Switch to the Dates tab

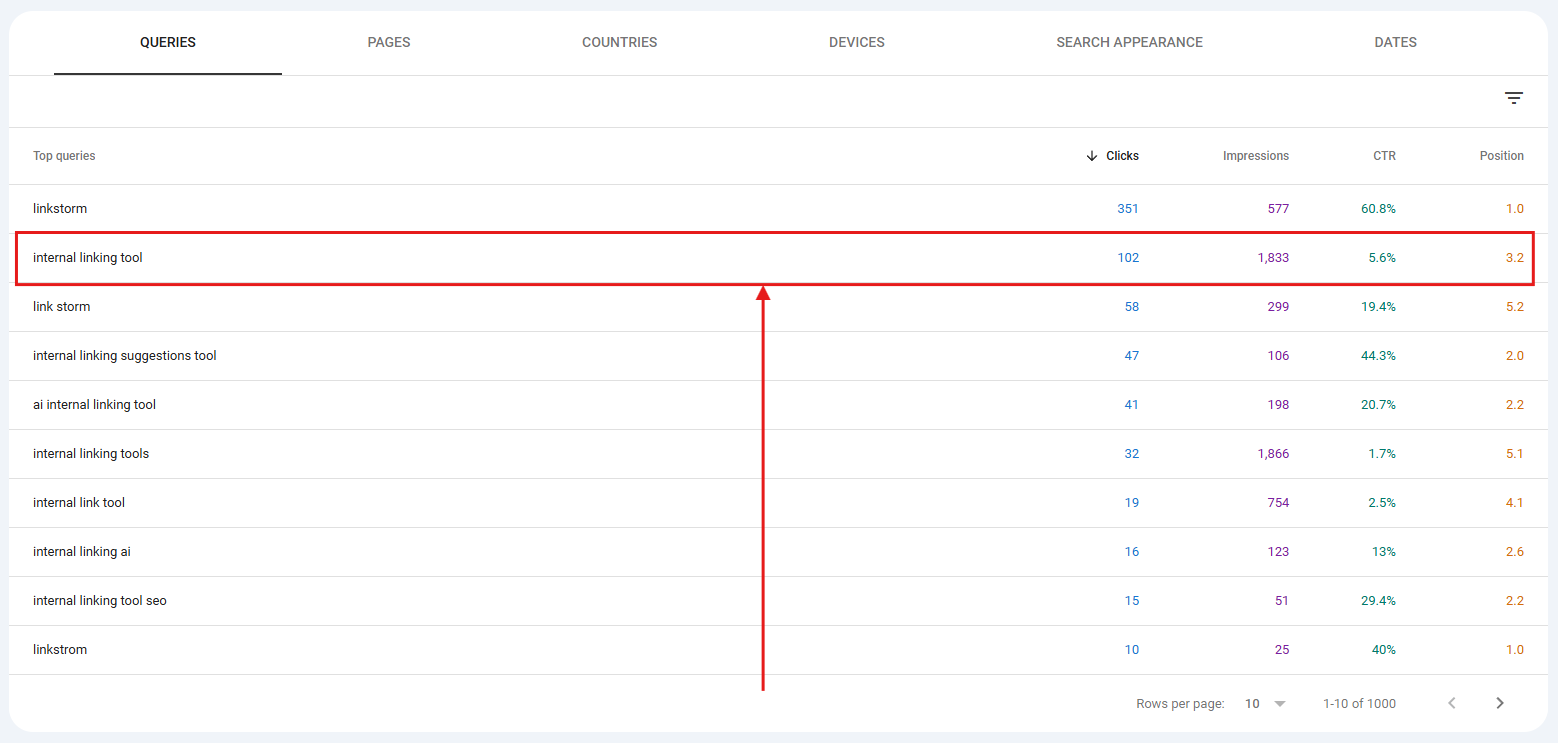click(1396, 43)
